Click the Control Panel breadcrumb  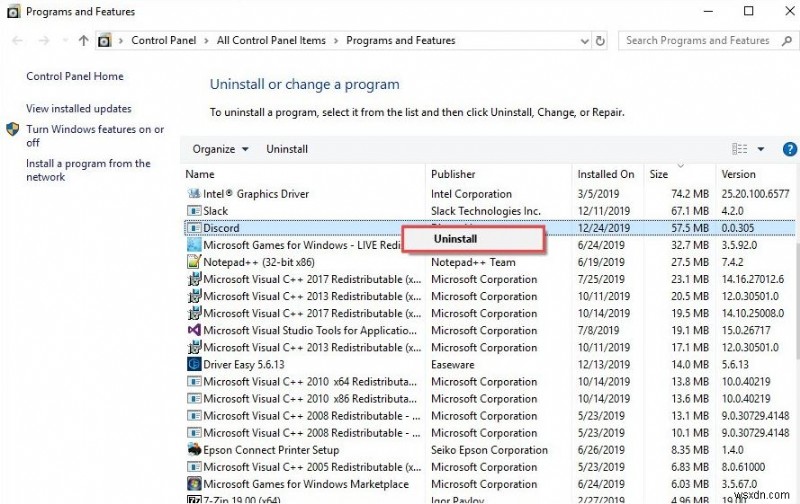click(x=163, y=40)
